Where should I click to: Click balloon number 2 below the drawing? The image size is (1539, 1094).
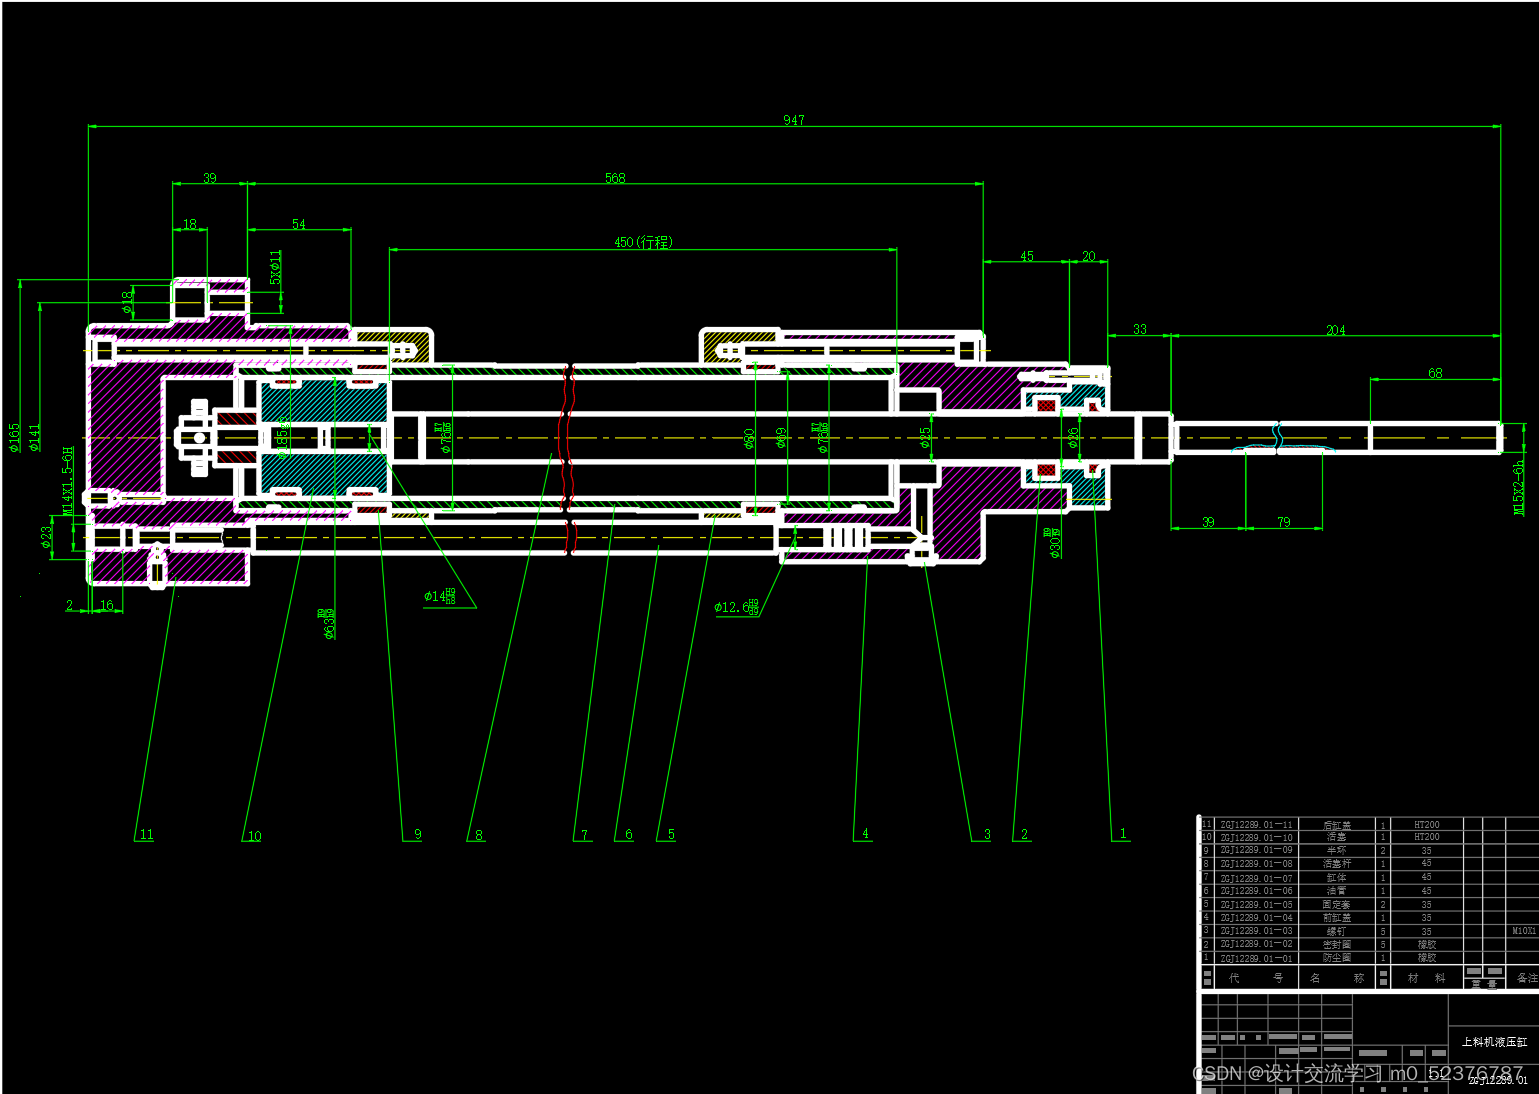1024,834
